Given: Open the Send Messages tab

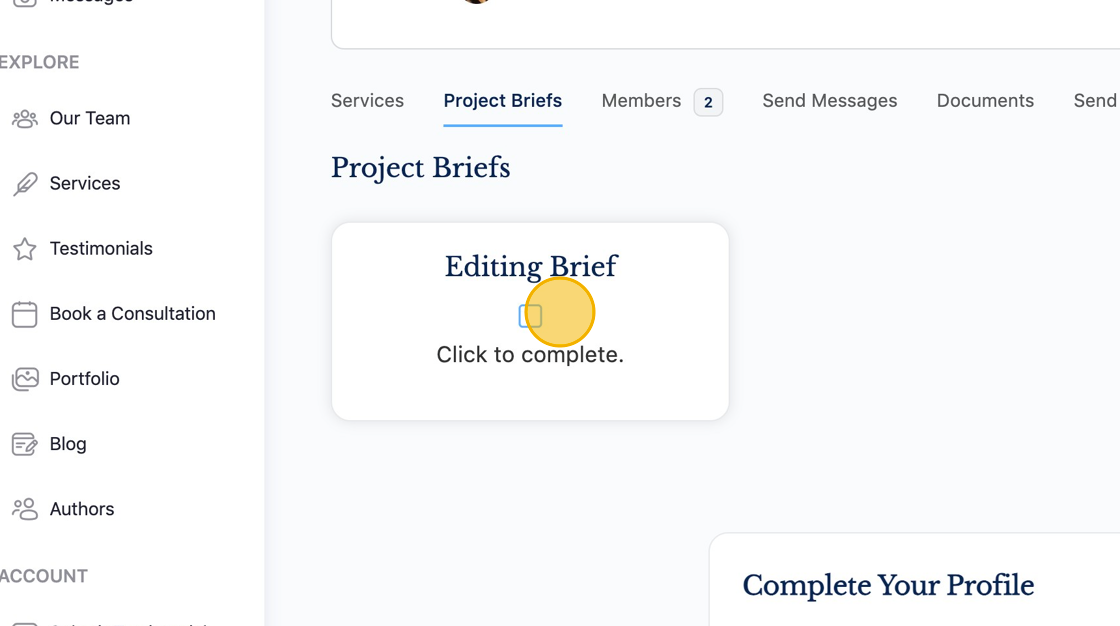Looking at the screenshot, I should (829, 101).
